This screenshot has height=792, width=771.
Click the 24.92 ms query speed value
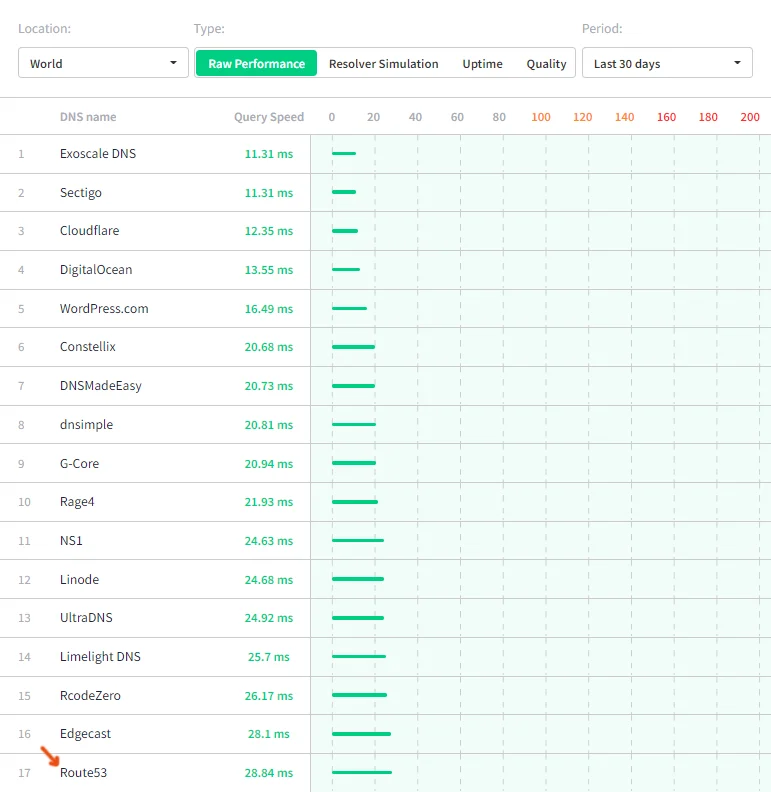(269, 618)
